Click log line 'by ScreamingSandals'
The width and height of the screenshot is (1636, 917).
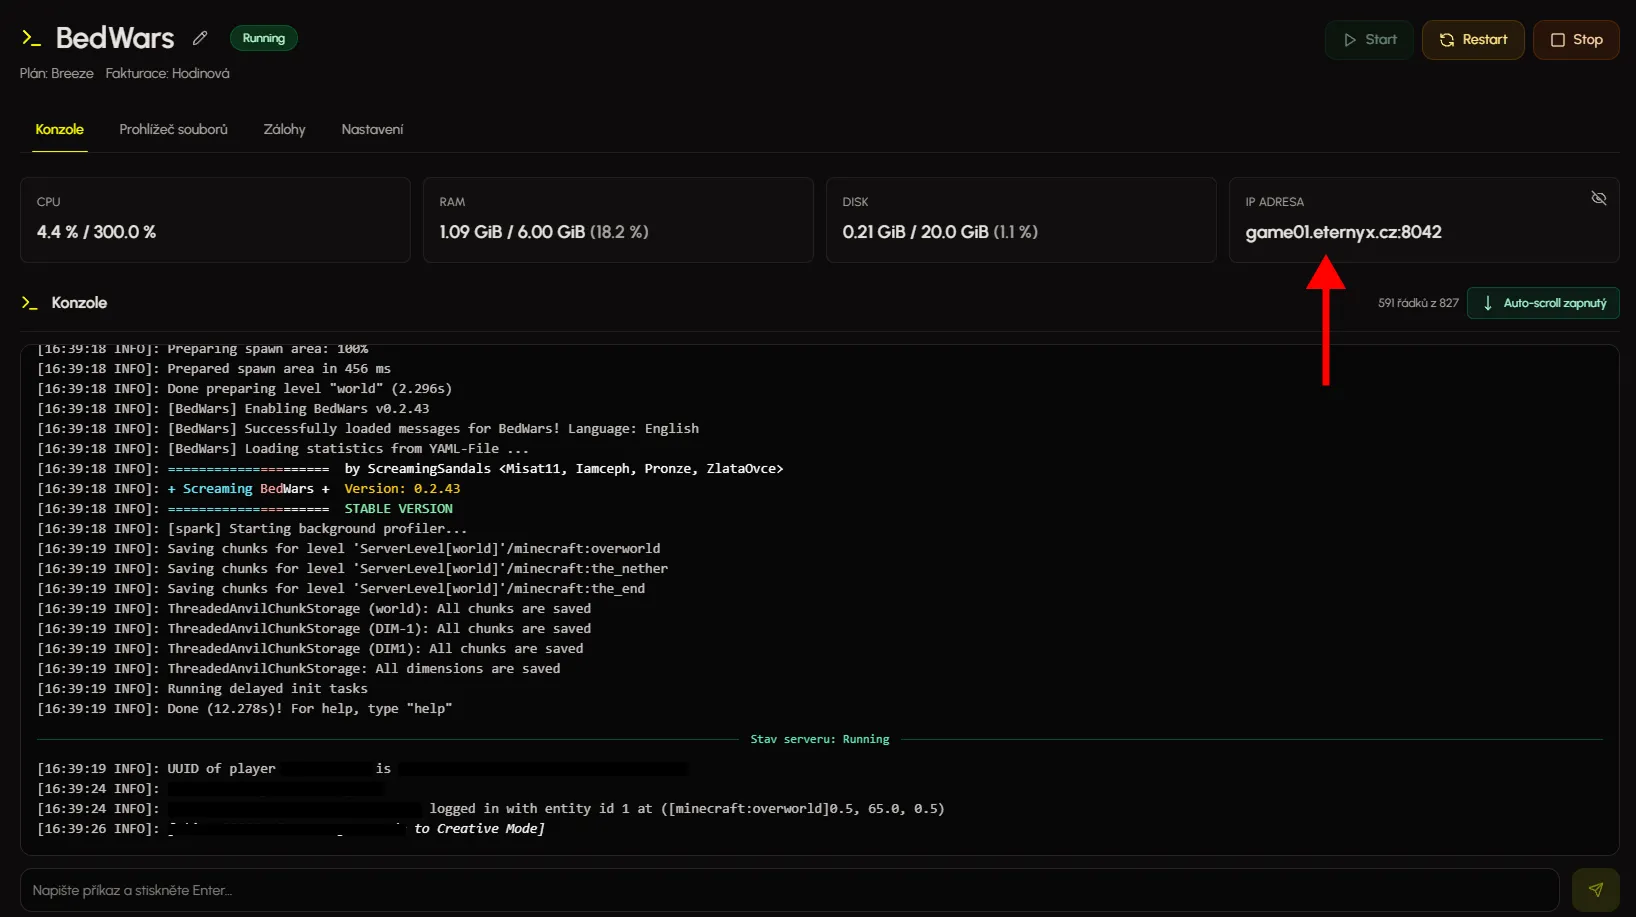pyautogui.click(x=410, y=469)
